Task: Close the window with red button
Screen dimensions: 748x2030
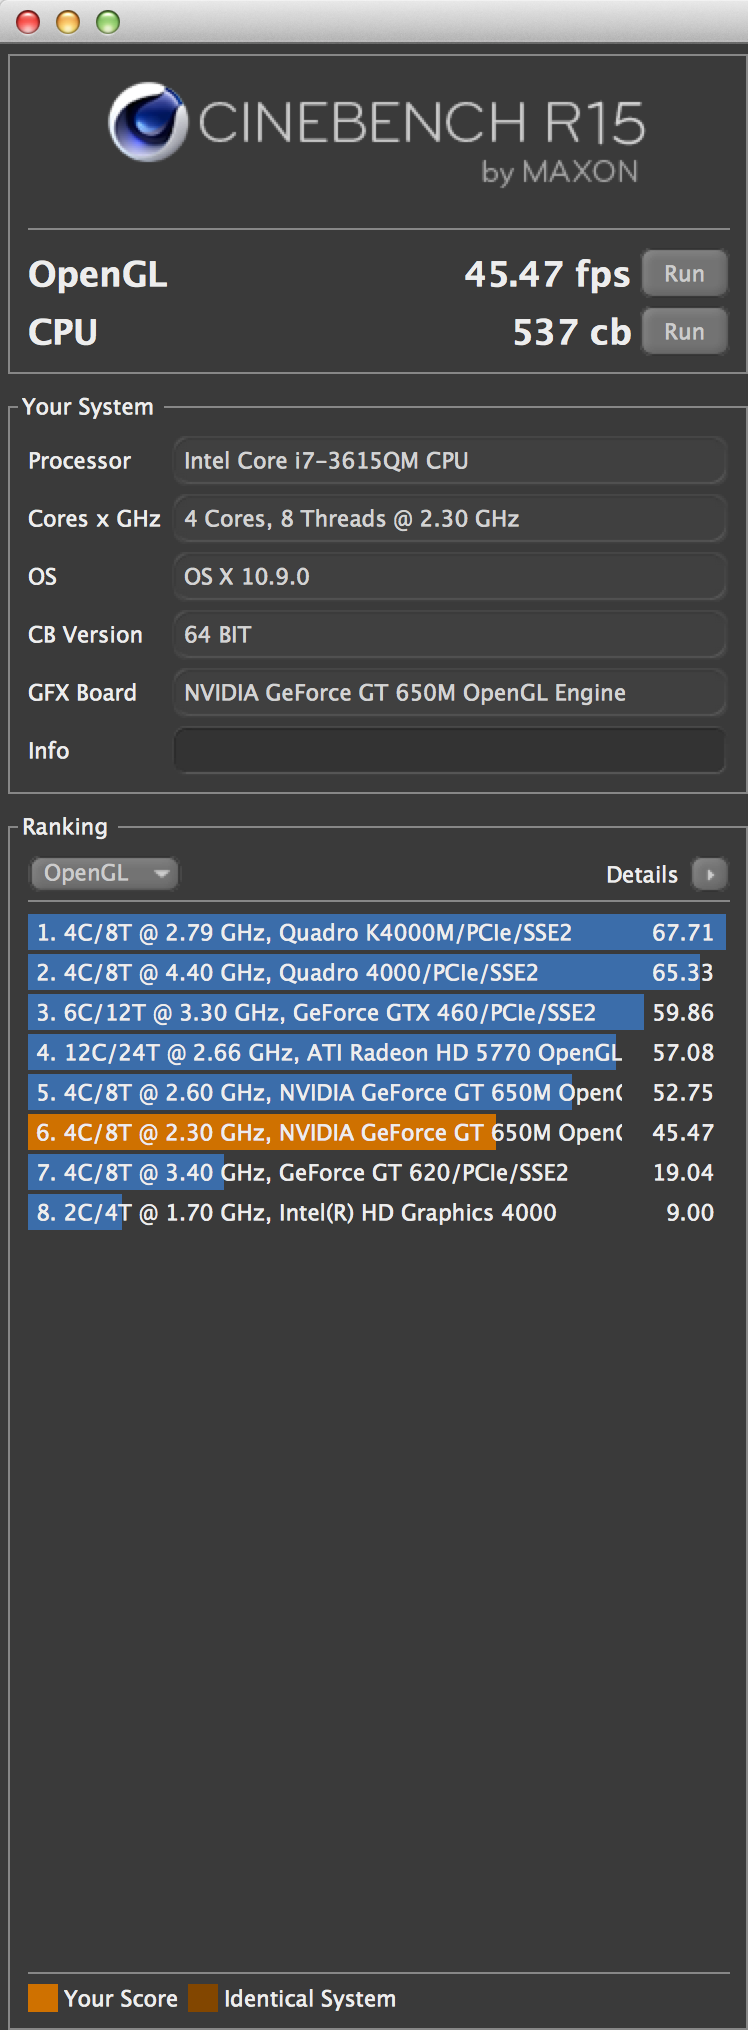Action: pos(27,21)
